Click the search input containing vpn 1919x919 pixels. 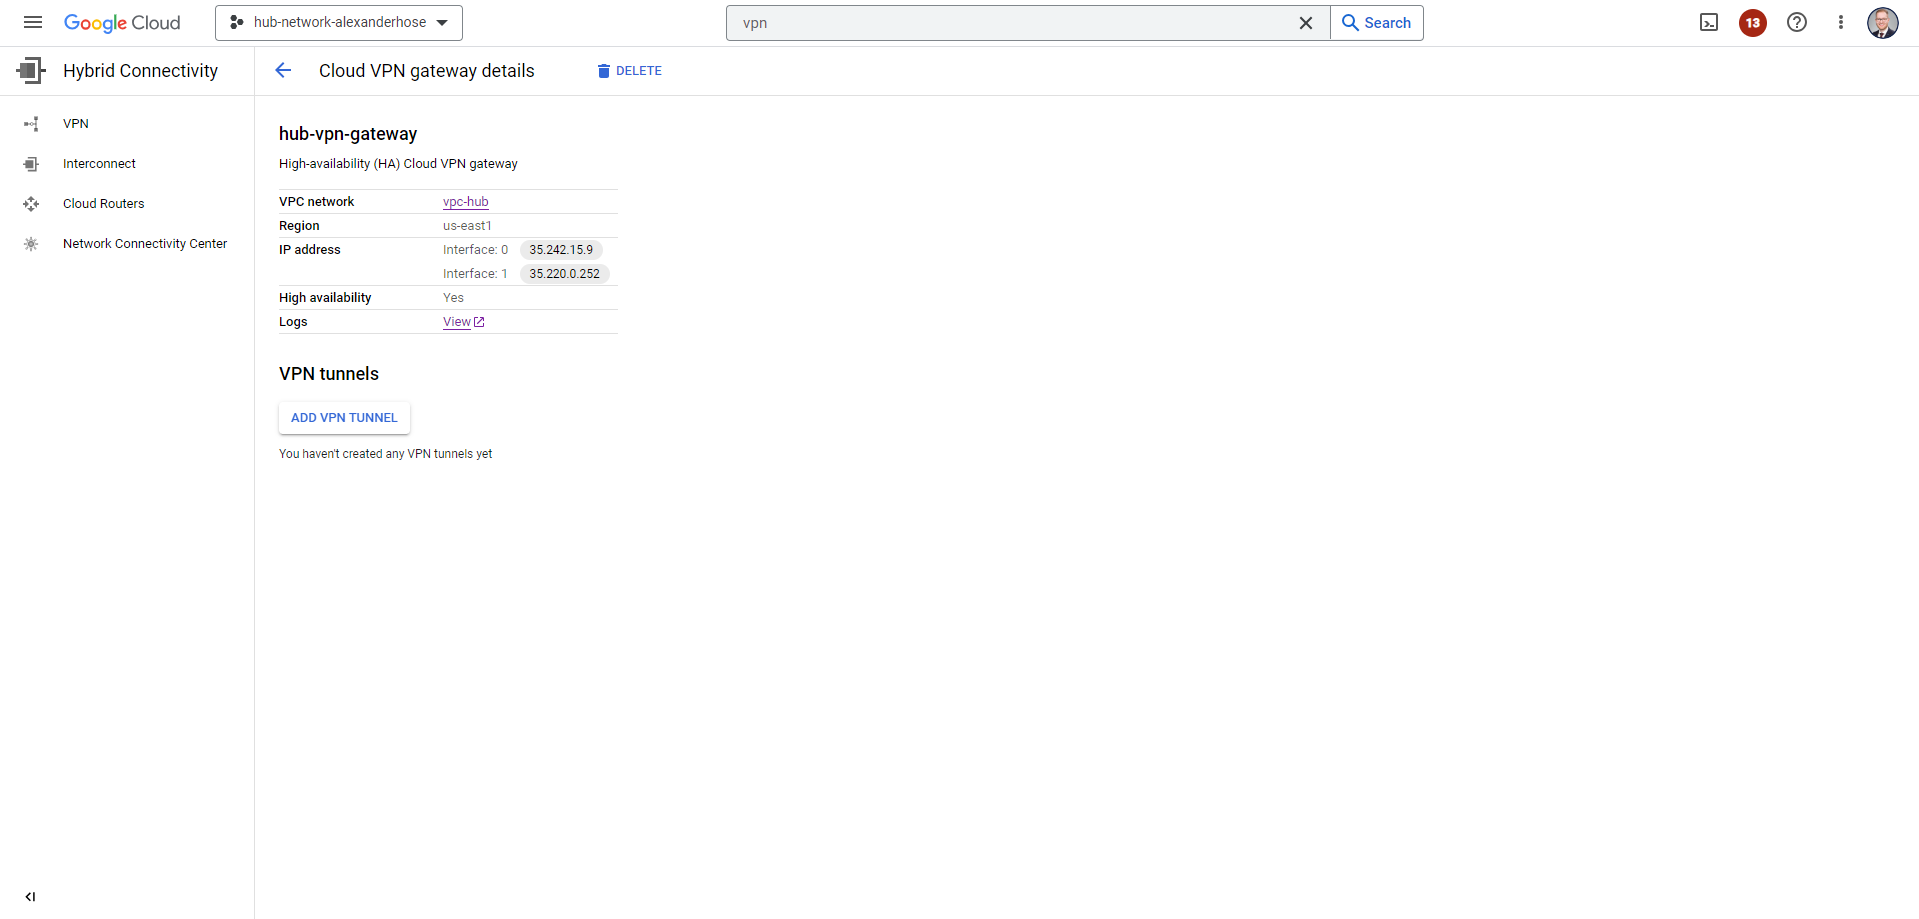click(x=1010, y=22)
